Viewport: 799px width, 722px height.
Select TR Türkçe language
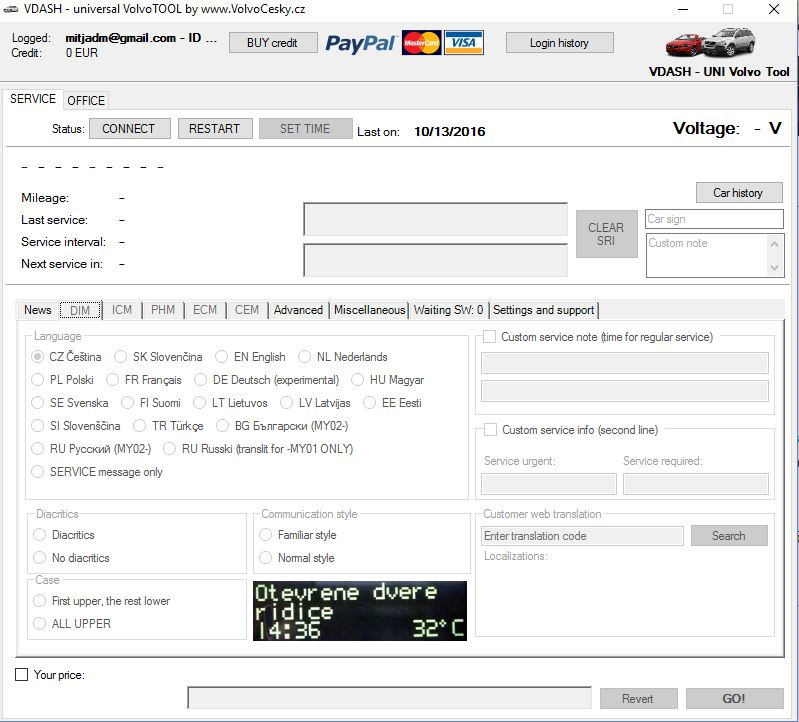[168, 425]
